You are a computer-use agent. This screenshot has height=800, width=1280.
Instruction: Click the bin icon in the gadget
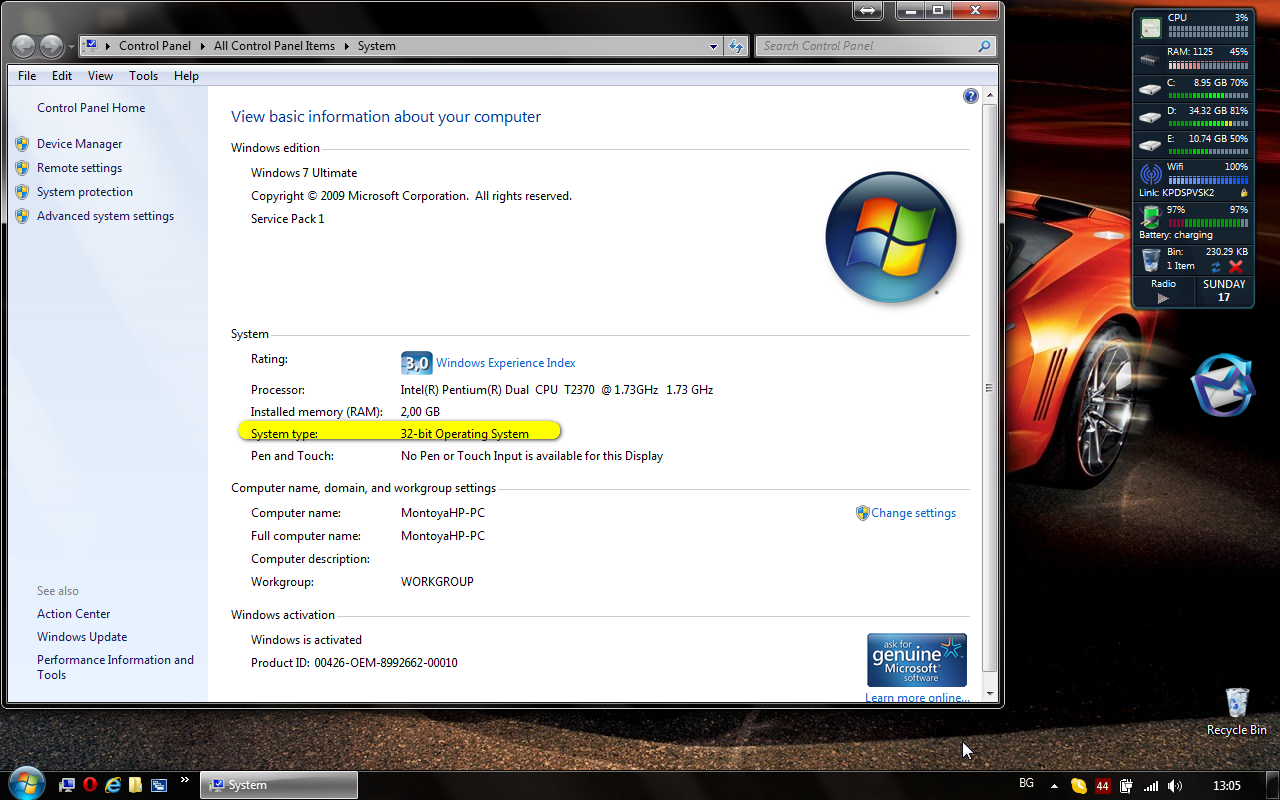click(x=1151, y=260)
